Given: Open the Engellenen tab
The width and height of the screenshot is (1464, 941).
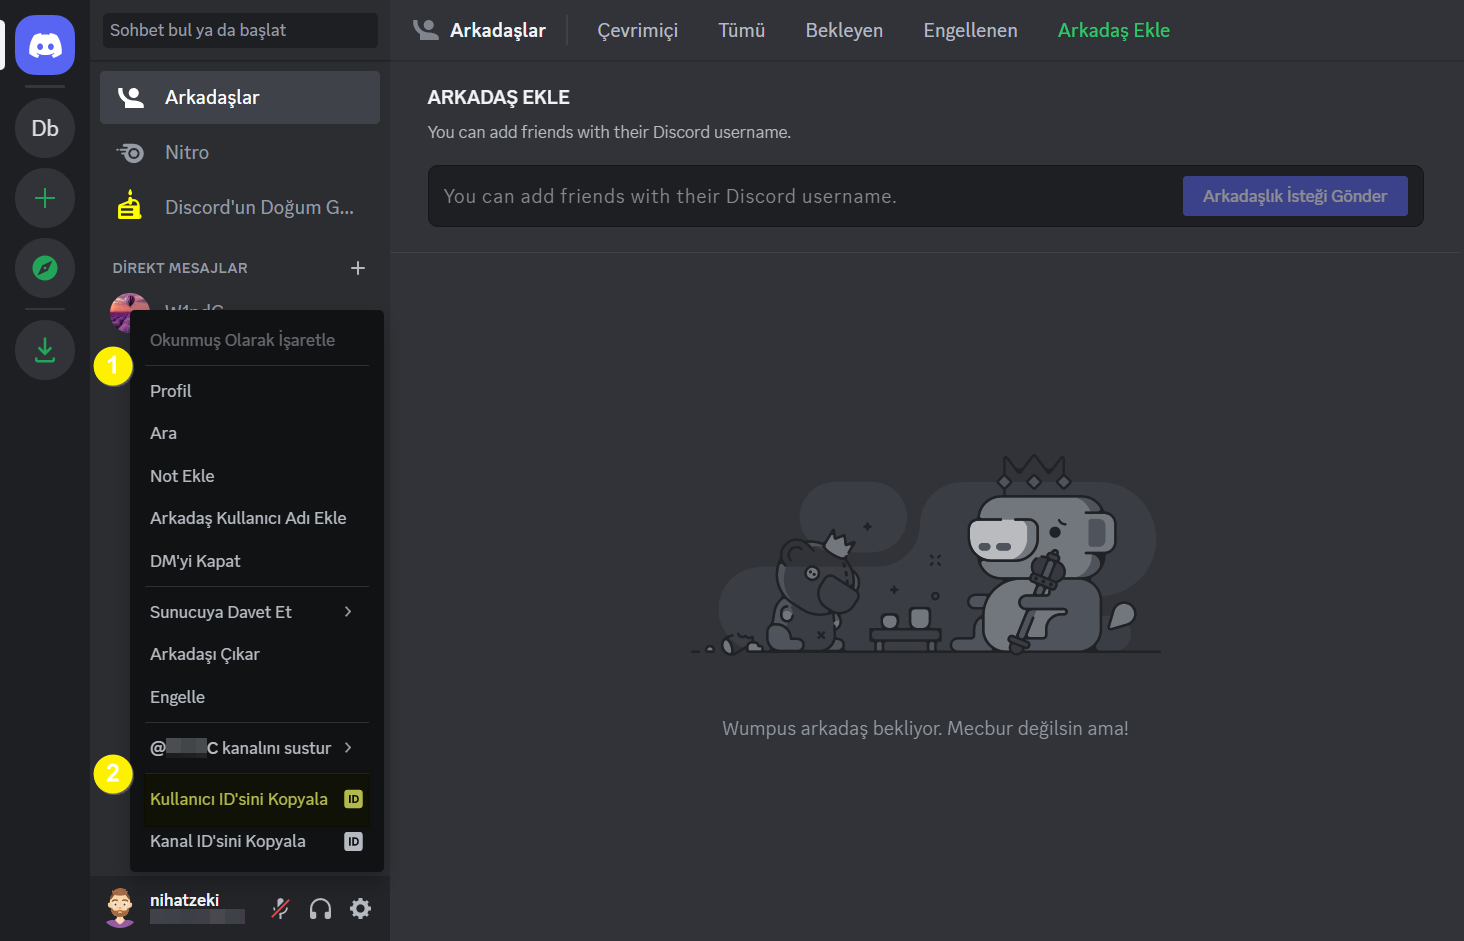Looking at the screenshot, I should 970,30.
